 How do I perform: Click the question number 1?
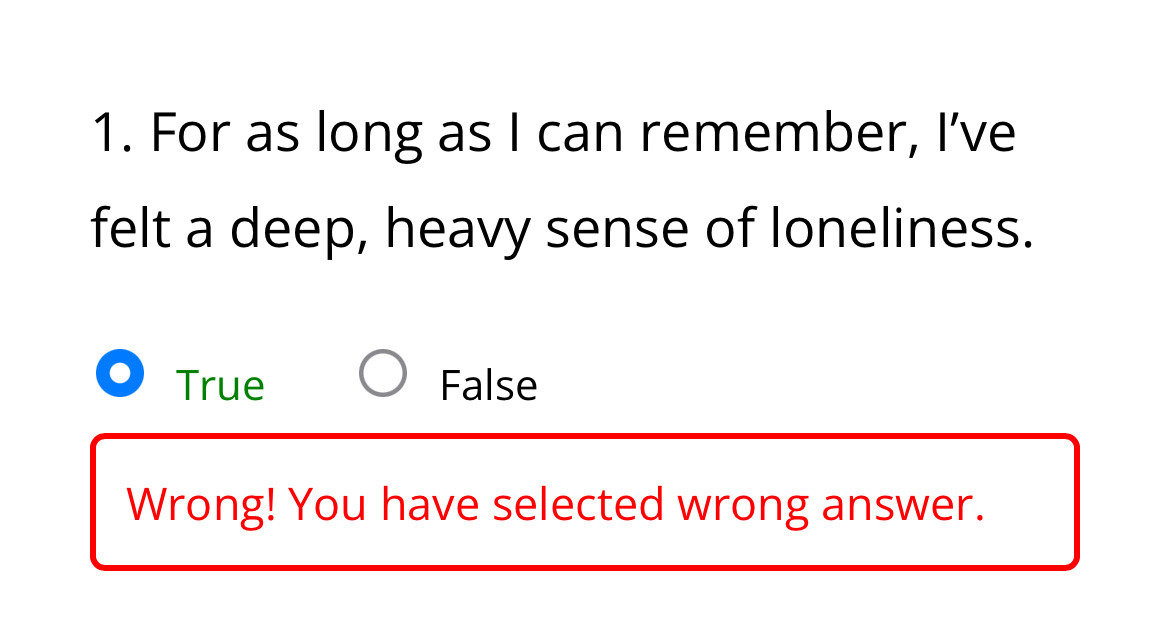pos(110,135)
